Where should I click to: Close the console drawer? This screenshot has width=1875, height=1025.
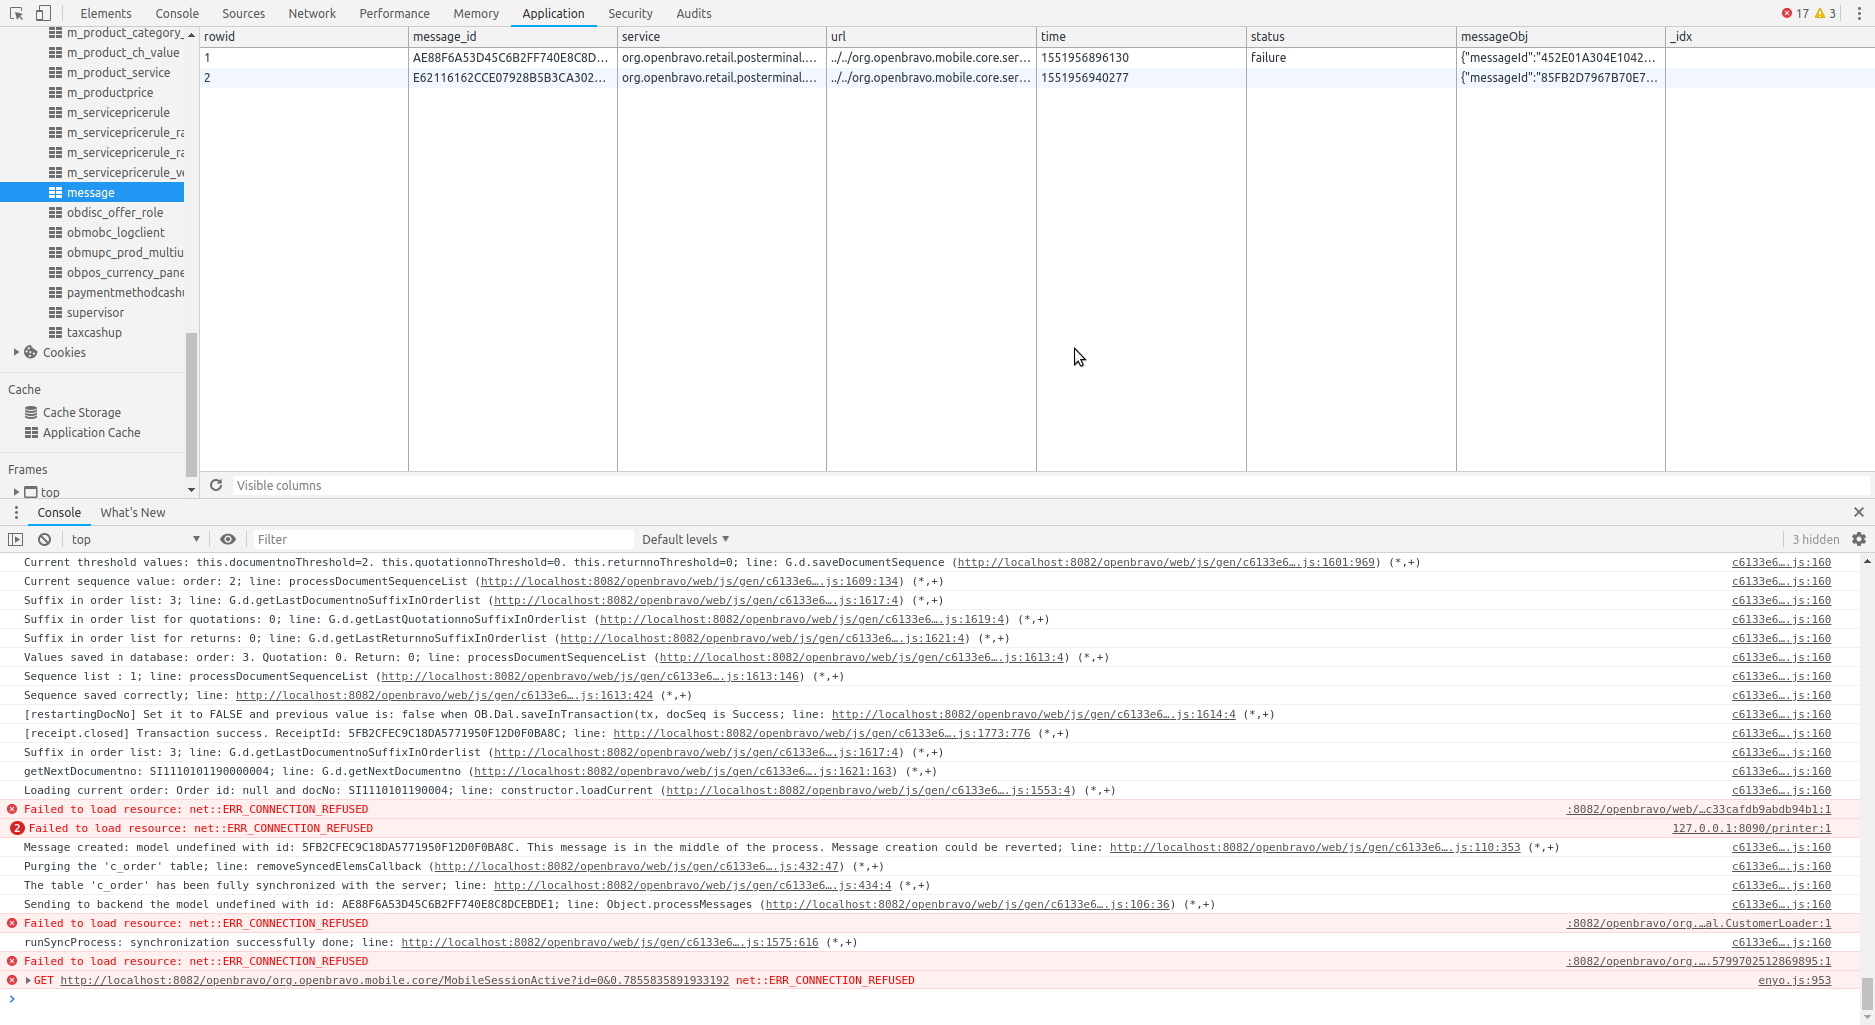click(1859, 512)
